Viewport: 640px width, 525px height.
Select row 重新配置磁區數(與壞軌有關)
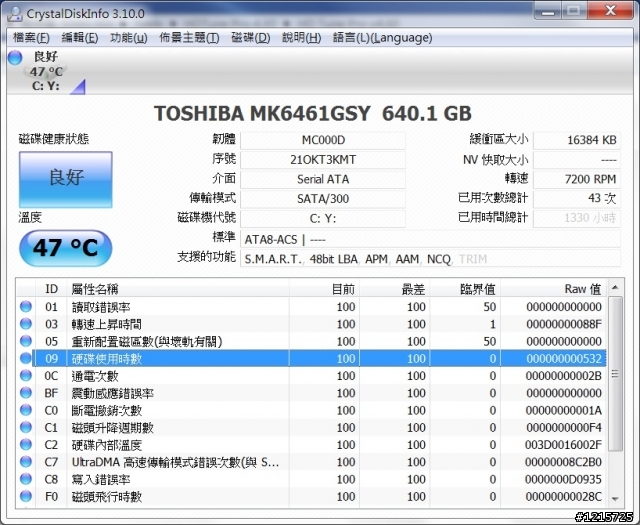(x=311, y=341)
